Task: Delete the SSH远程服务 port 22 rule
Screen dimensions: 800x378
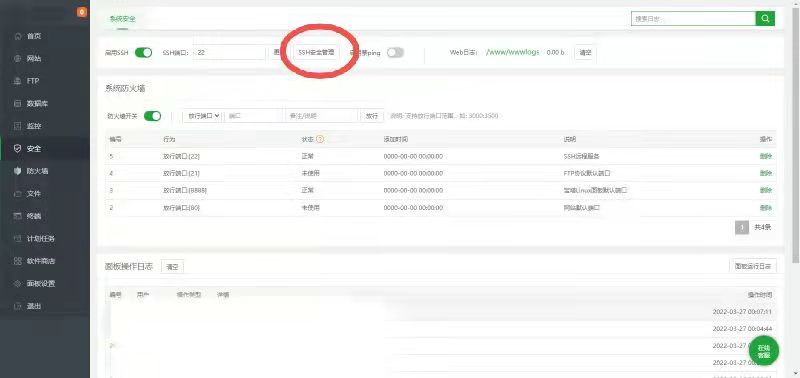Action: pyautogui.click(x=765, y=156)
